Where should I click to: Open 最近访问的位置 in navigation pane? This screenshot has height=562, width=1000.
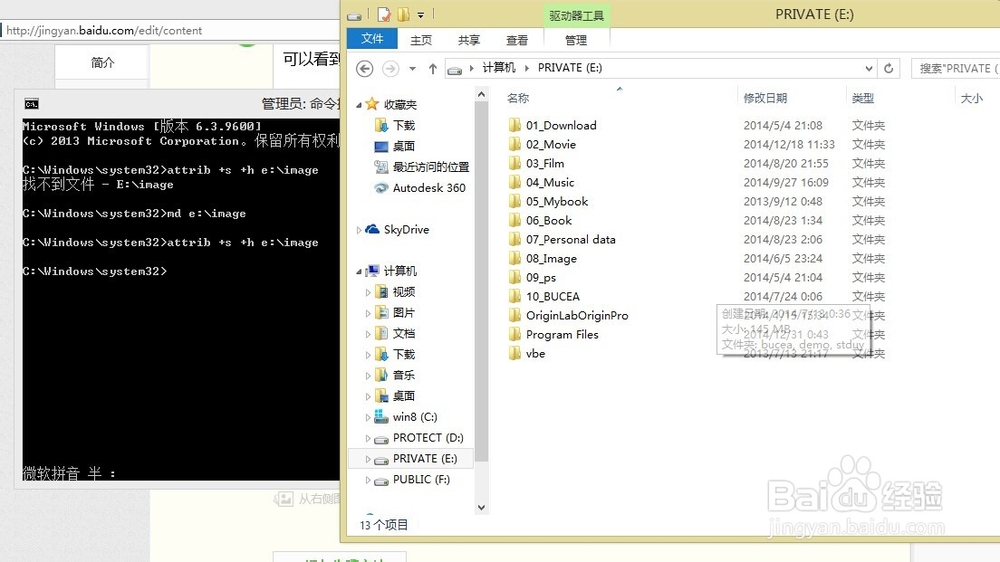point(430,167)
